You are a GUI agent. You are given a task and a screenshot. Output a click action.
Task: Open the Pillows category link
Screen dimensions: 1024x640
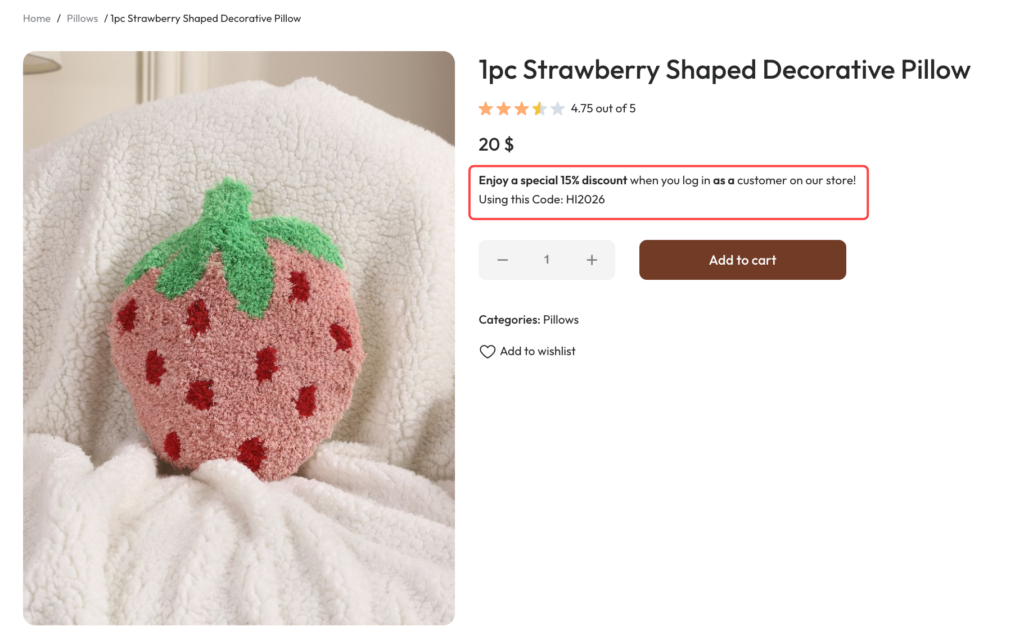[560, 319]
